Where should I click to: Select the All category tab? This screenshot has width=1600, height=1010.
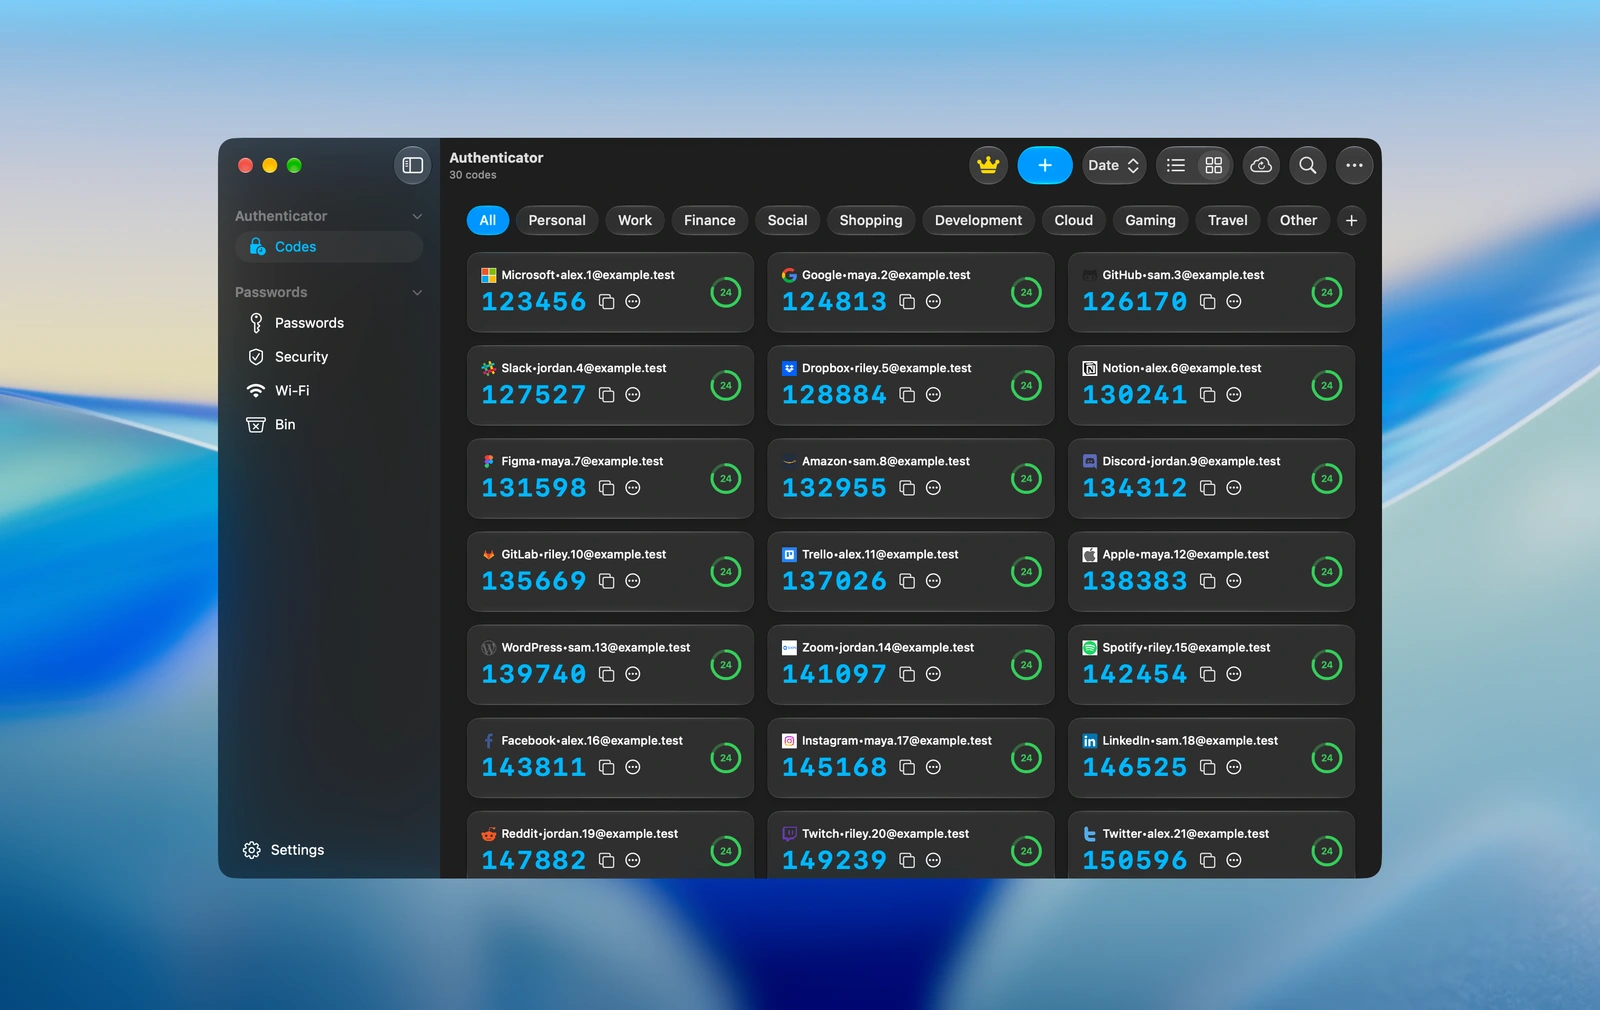coord(488,220)
